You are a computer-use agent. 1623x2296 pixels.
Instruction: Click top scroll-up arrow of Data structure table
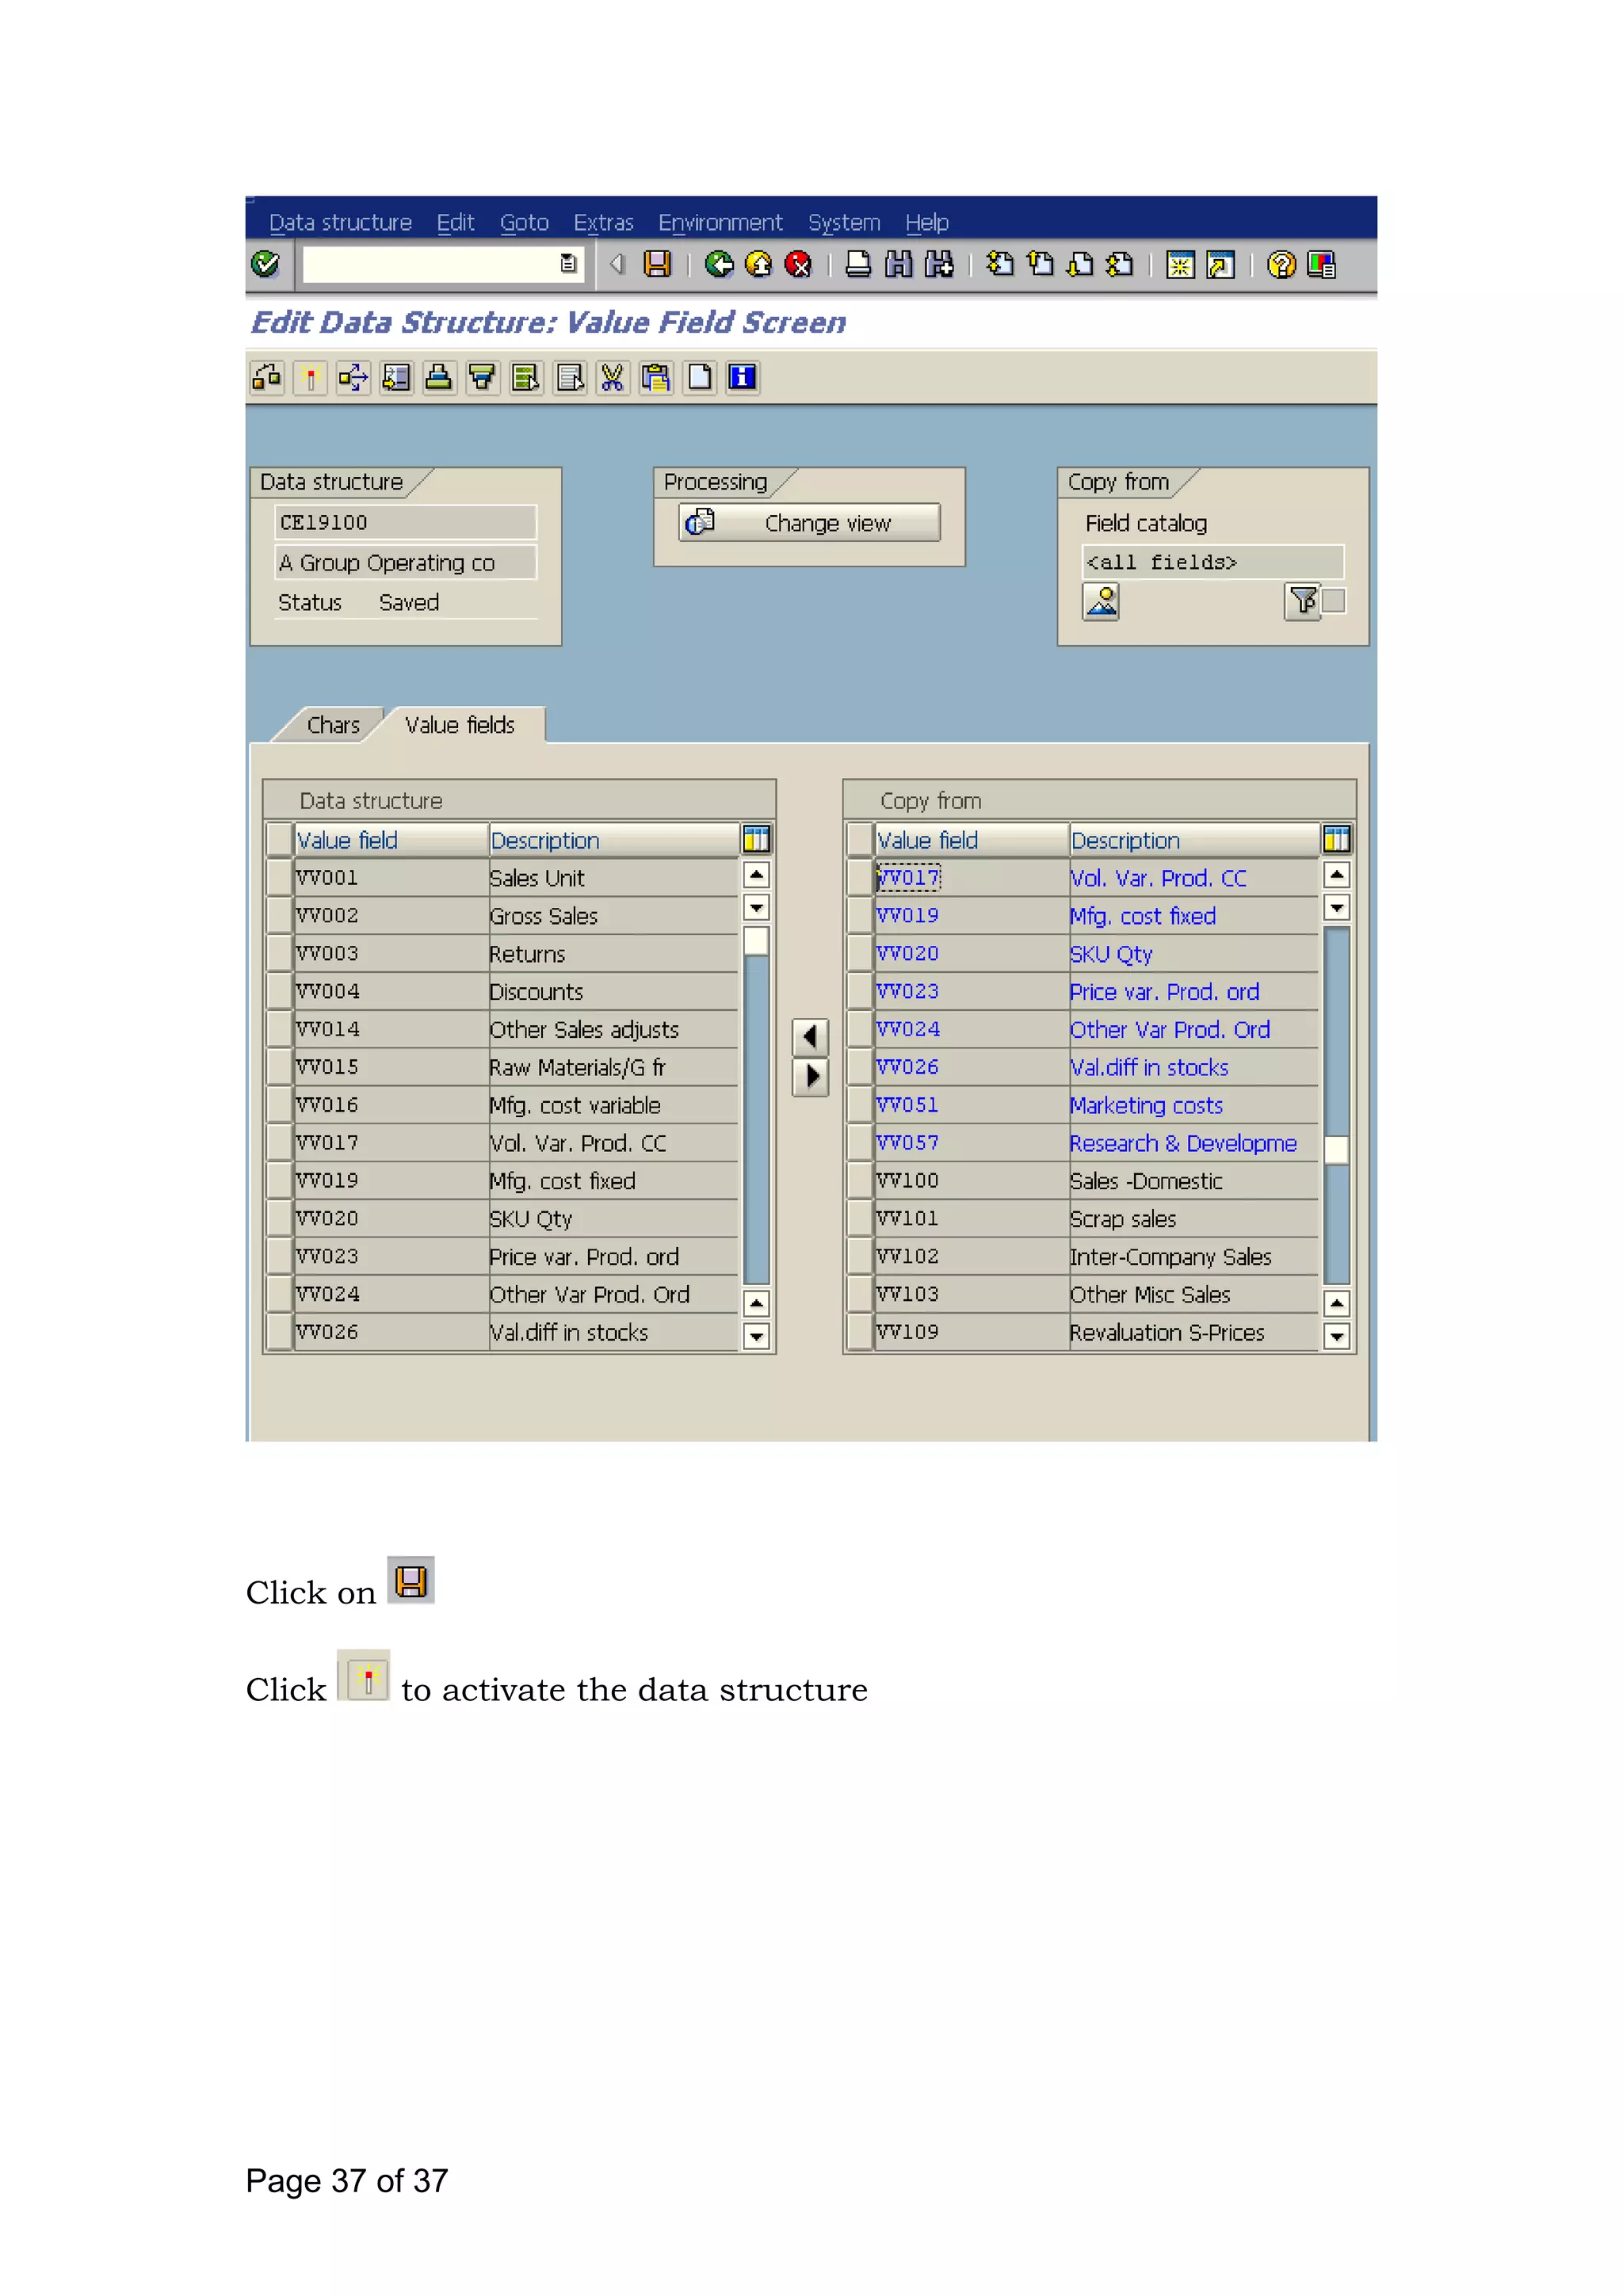[757, 875]
